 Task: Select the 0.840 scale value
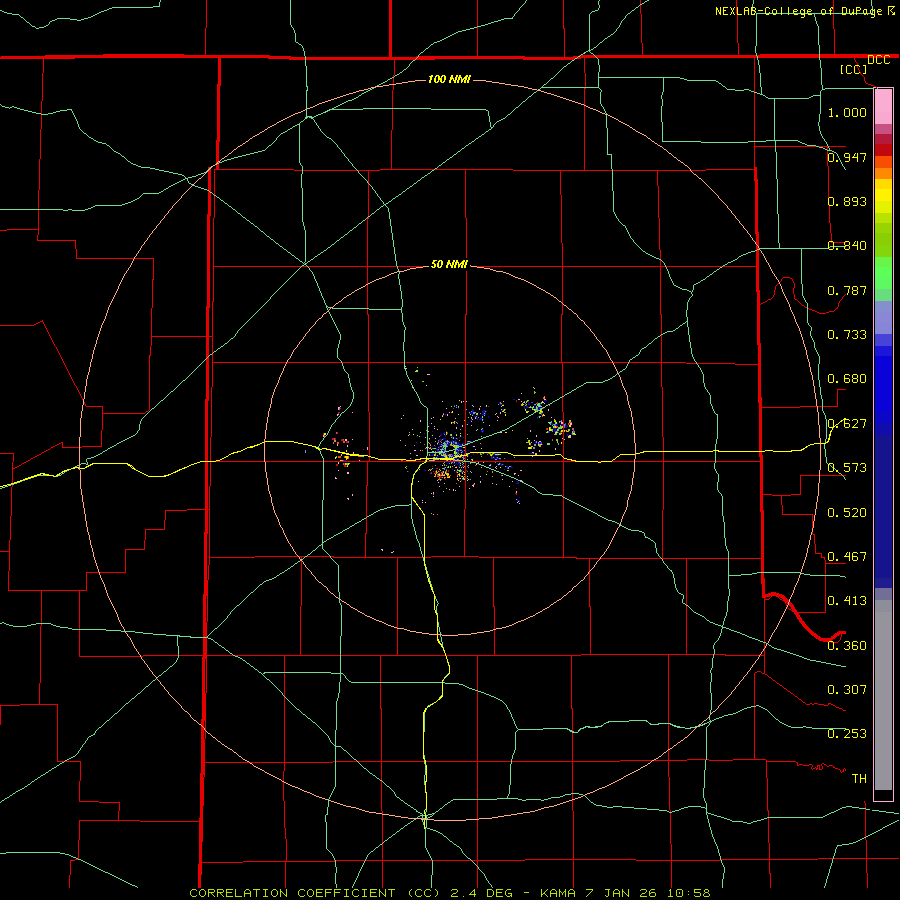point(847,245)
